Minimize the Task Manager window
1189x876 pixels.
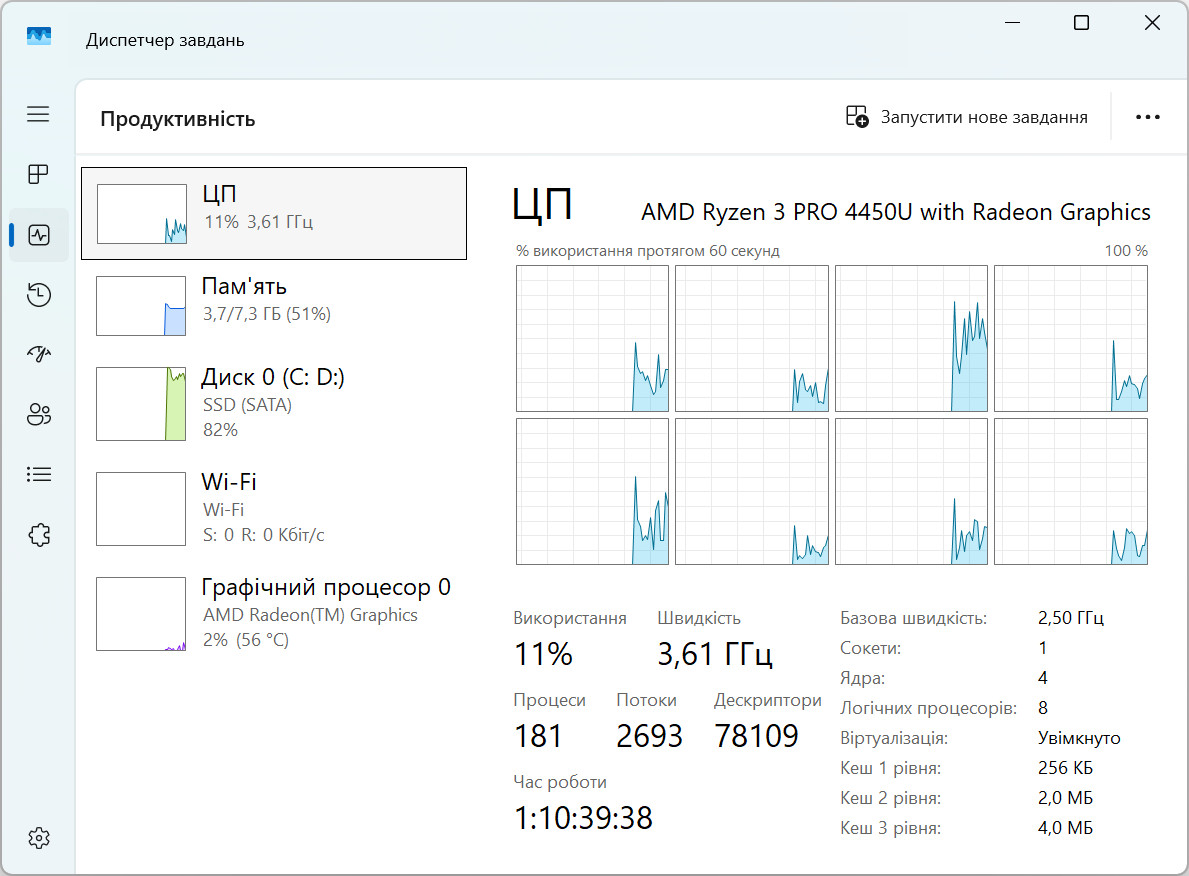(x=1012, y=23)
